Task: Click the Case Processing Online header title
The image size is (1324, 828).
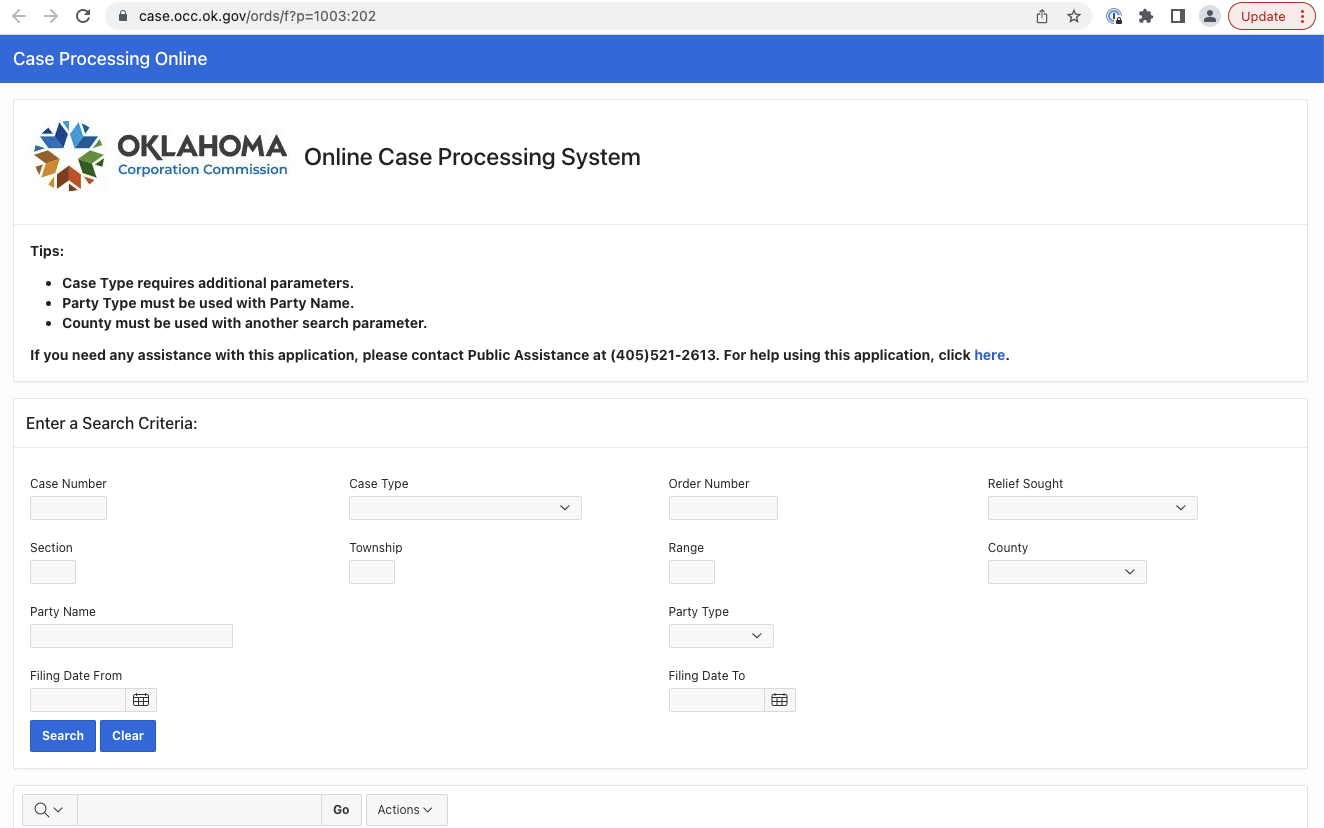Action: (110, 59)
